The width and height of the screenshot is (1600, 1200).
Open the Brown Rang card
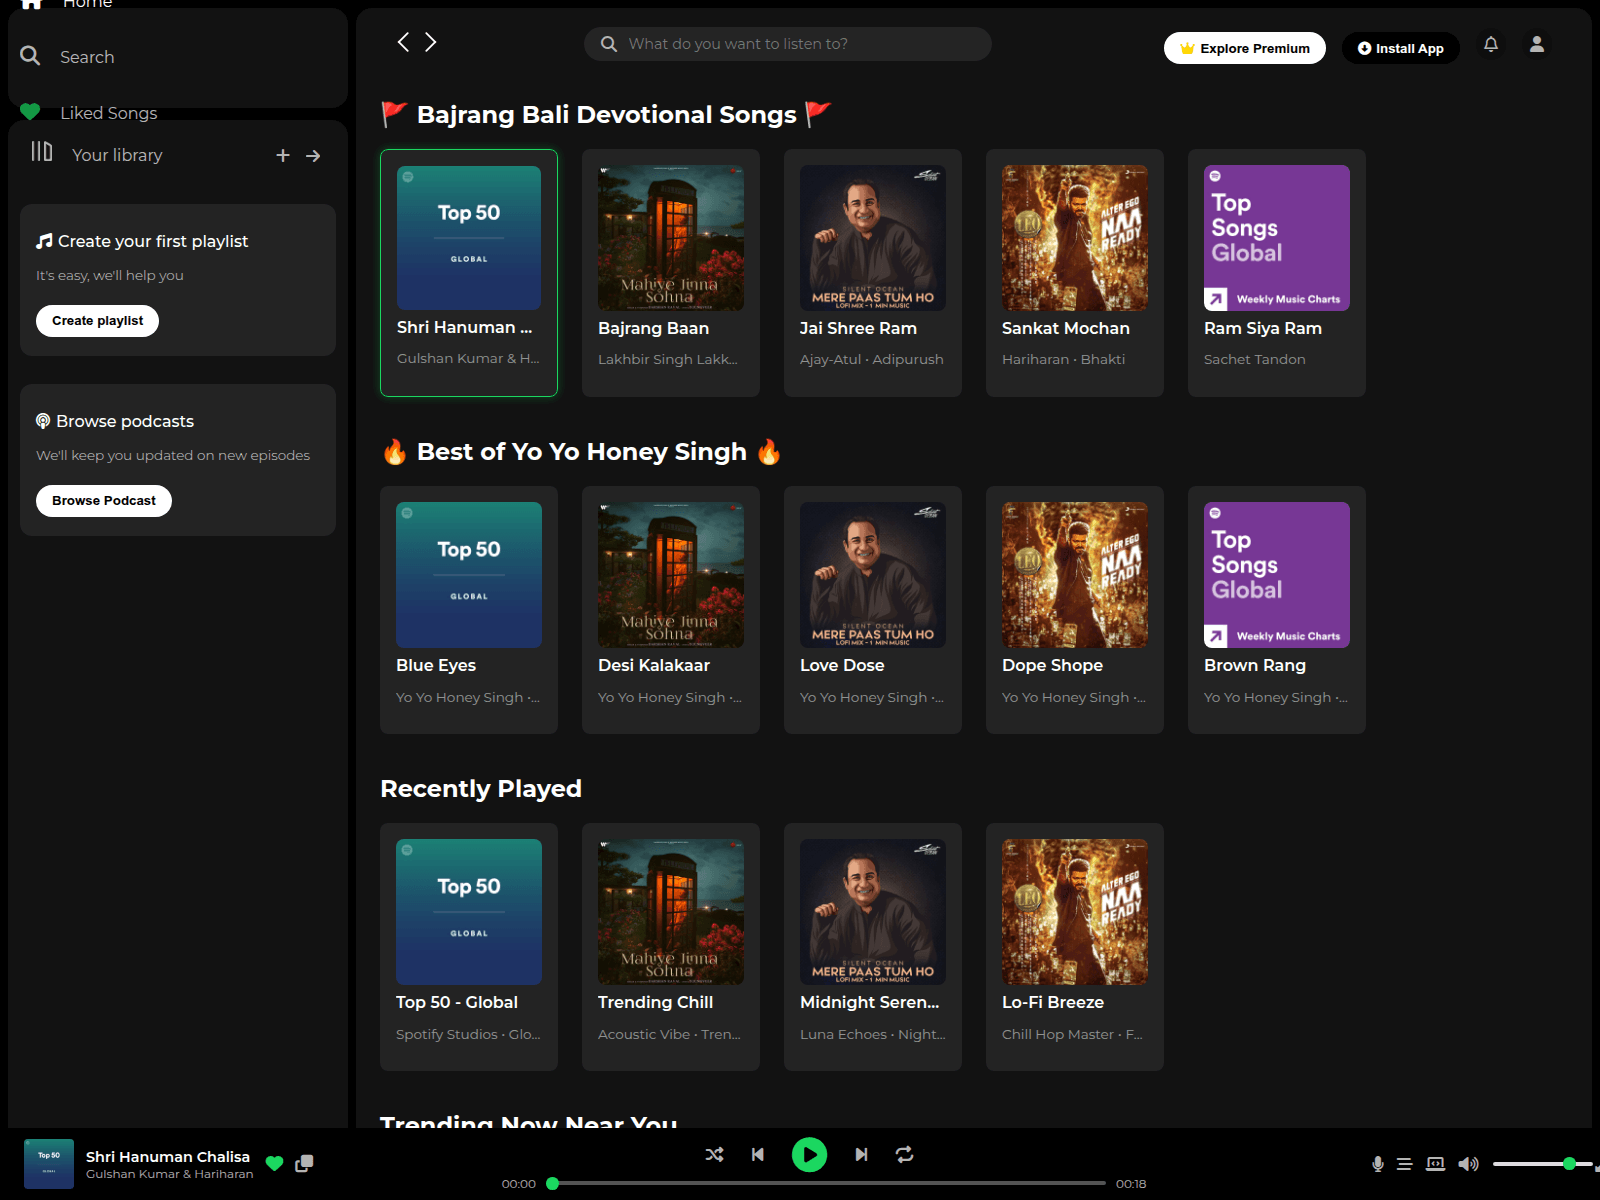click(x=1277, y=610)
